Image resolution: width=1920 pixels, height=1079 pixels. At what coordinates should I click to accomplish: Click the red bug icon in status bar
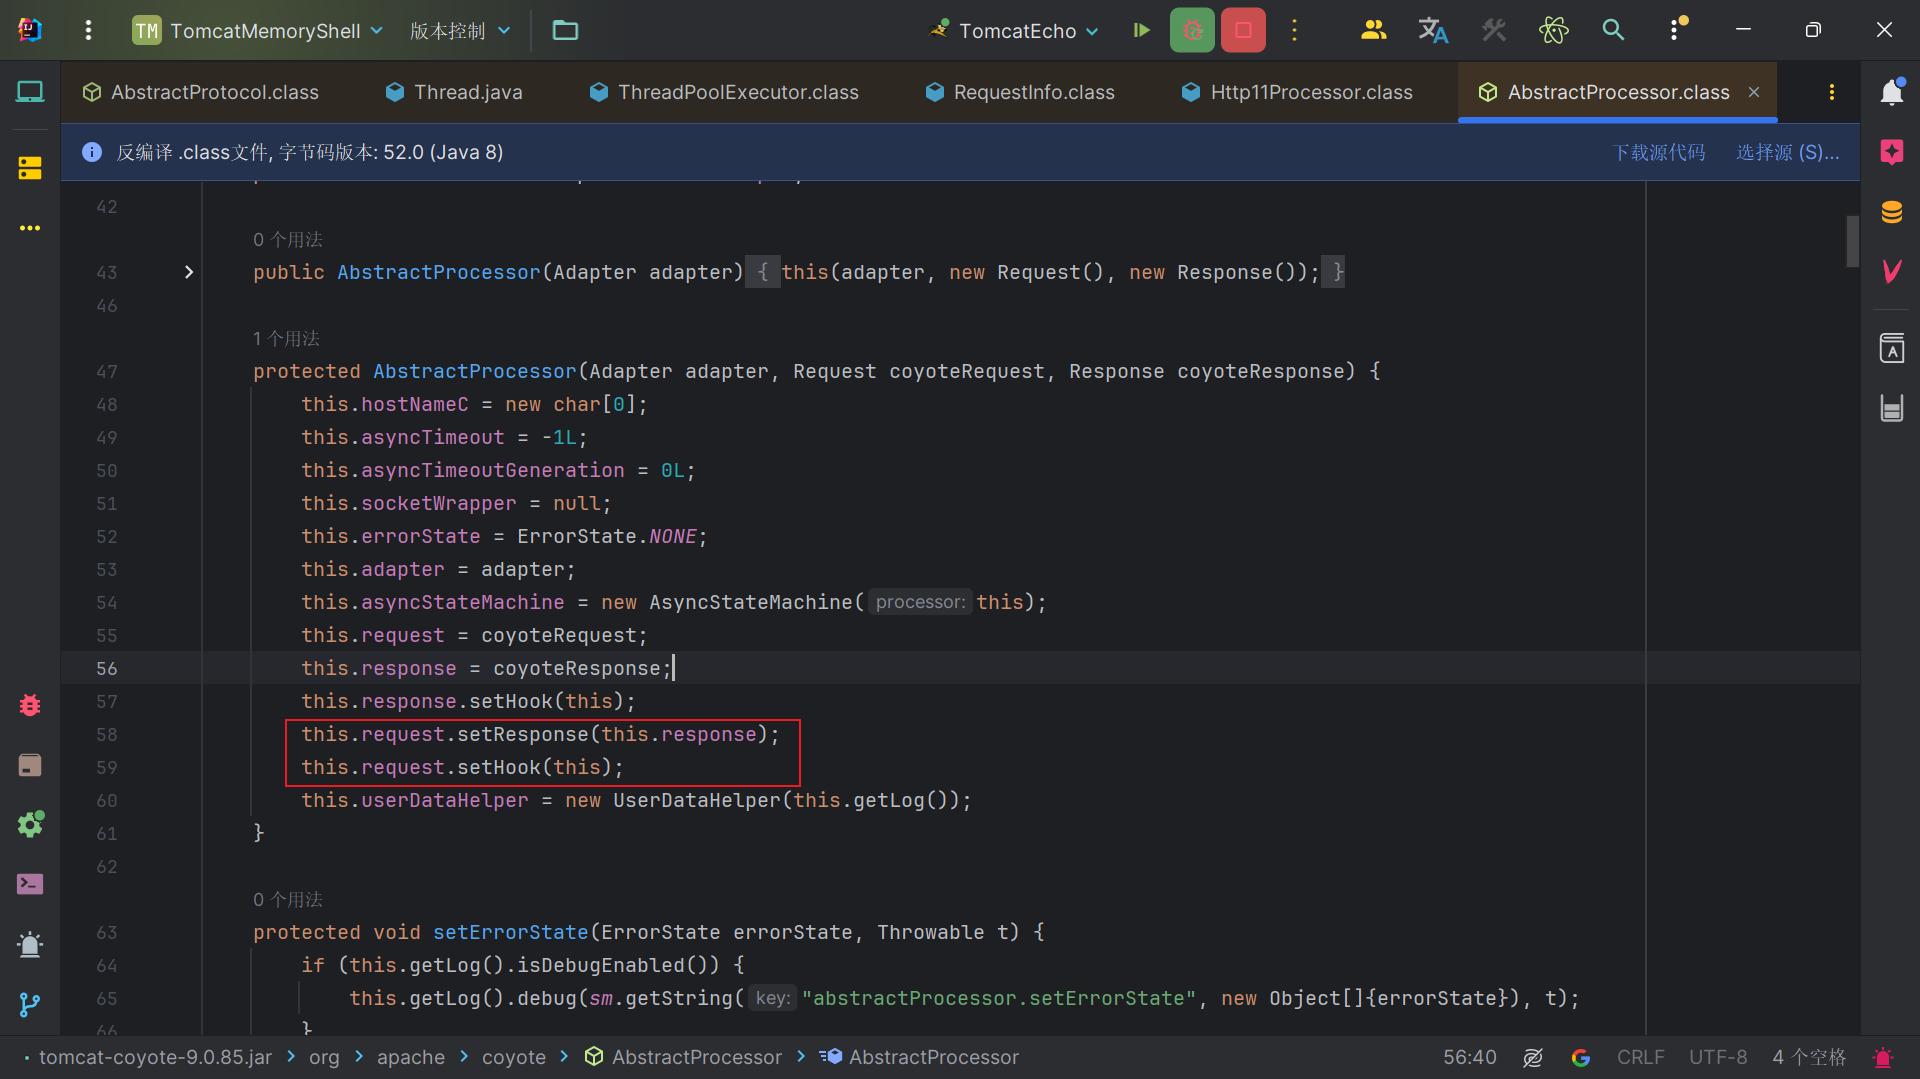coord(1883,1057)
